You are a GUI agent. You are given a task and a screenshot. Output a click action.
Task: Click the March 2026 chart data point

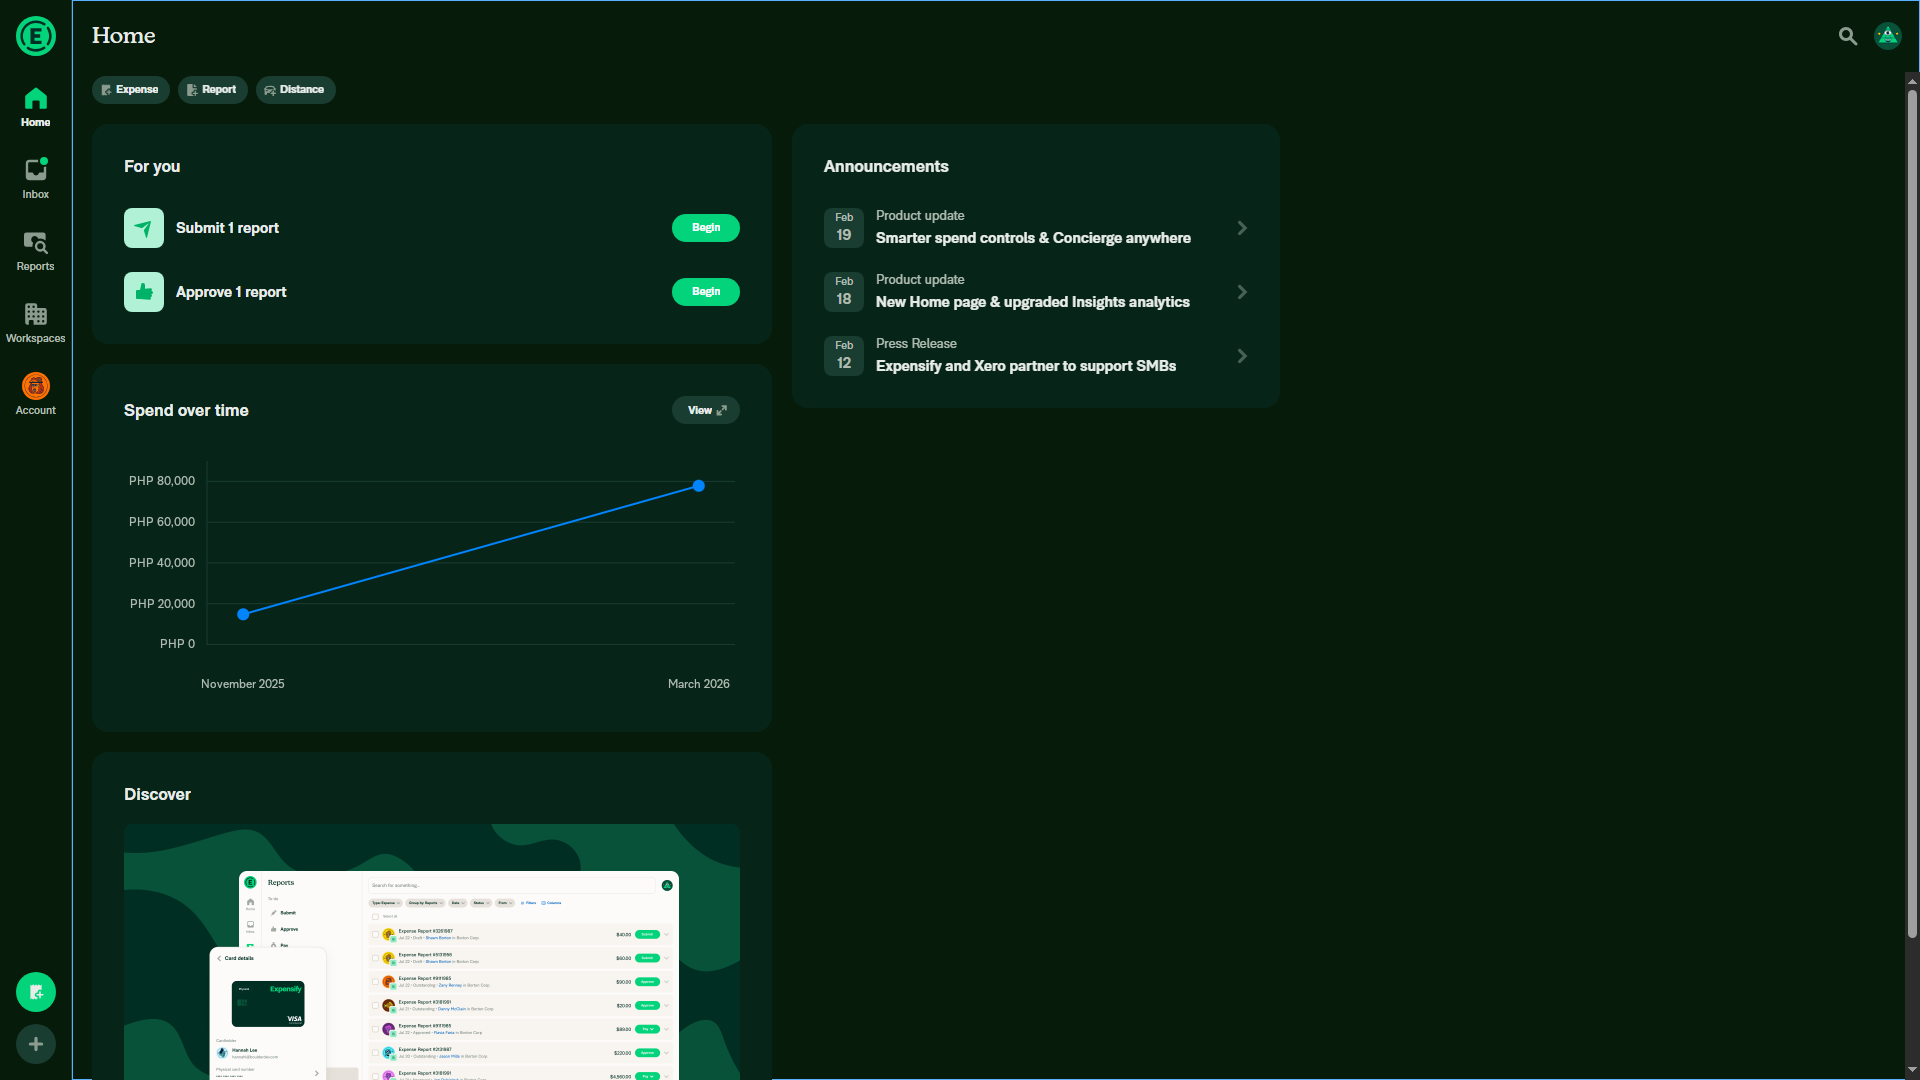(699, 486)
